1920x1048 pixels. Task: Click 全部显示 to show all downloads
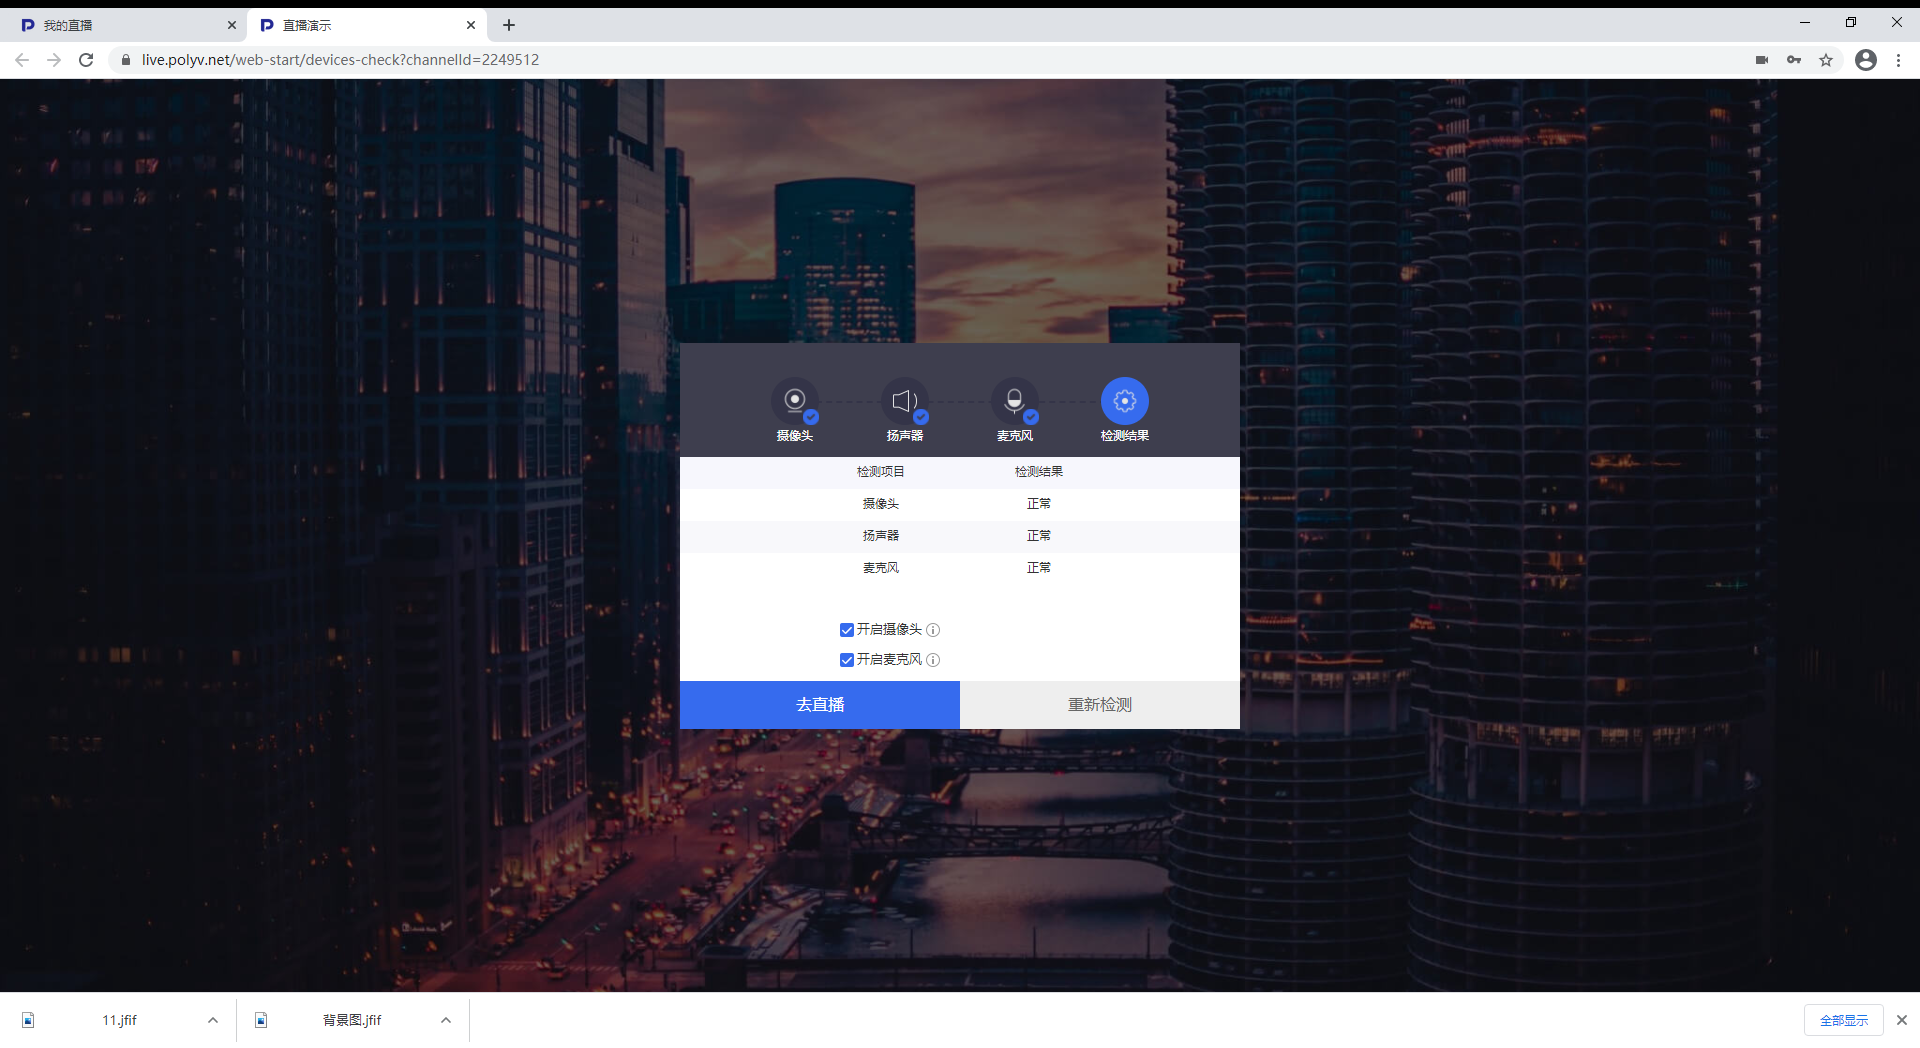[1843, 1020]
